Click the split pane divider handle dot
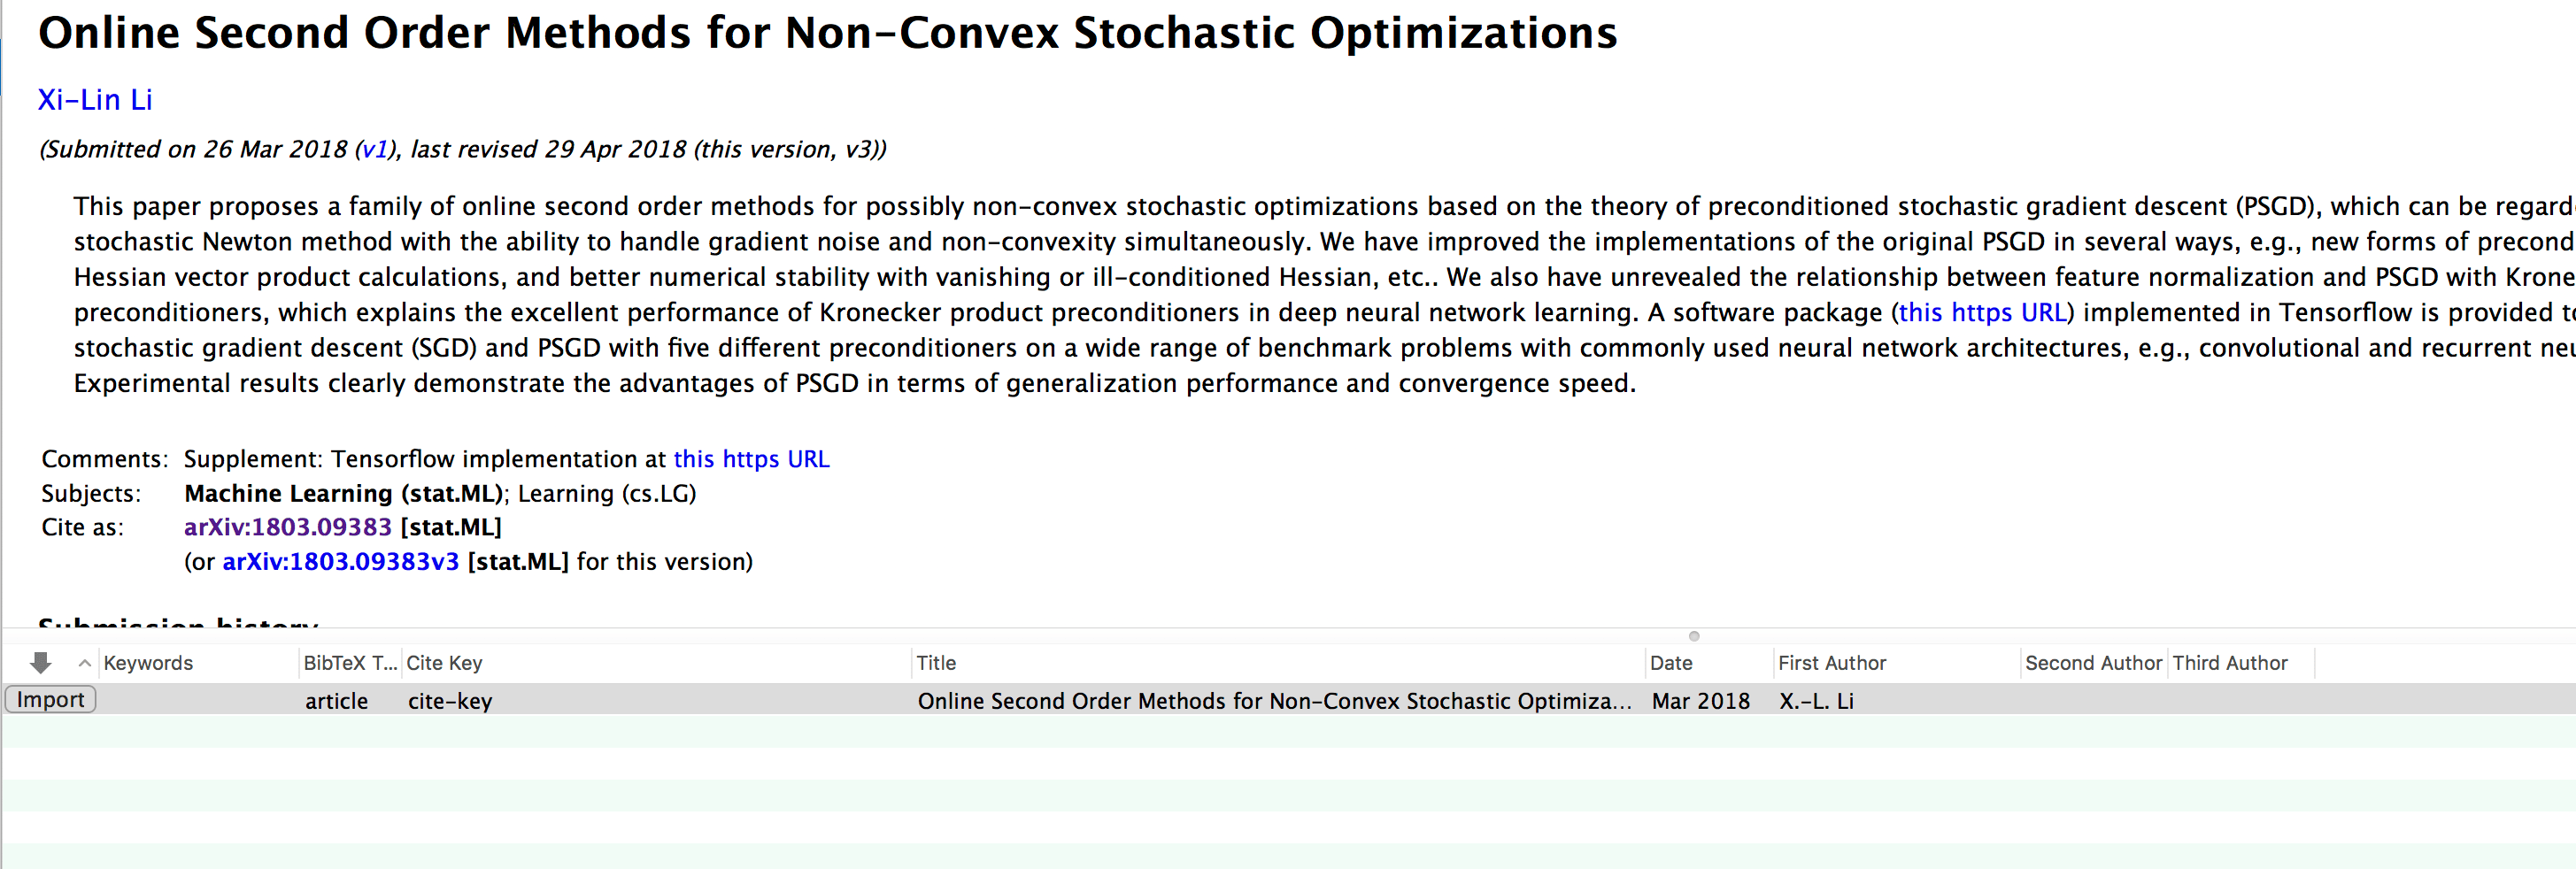The height and width of the screenshot is (869, 2576). 1694,636
